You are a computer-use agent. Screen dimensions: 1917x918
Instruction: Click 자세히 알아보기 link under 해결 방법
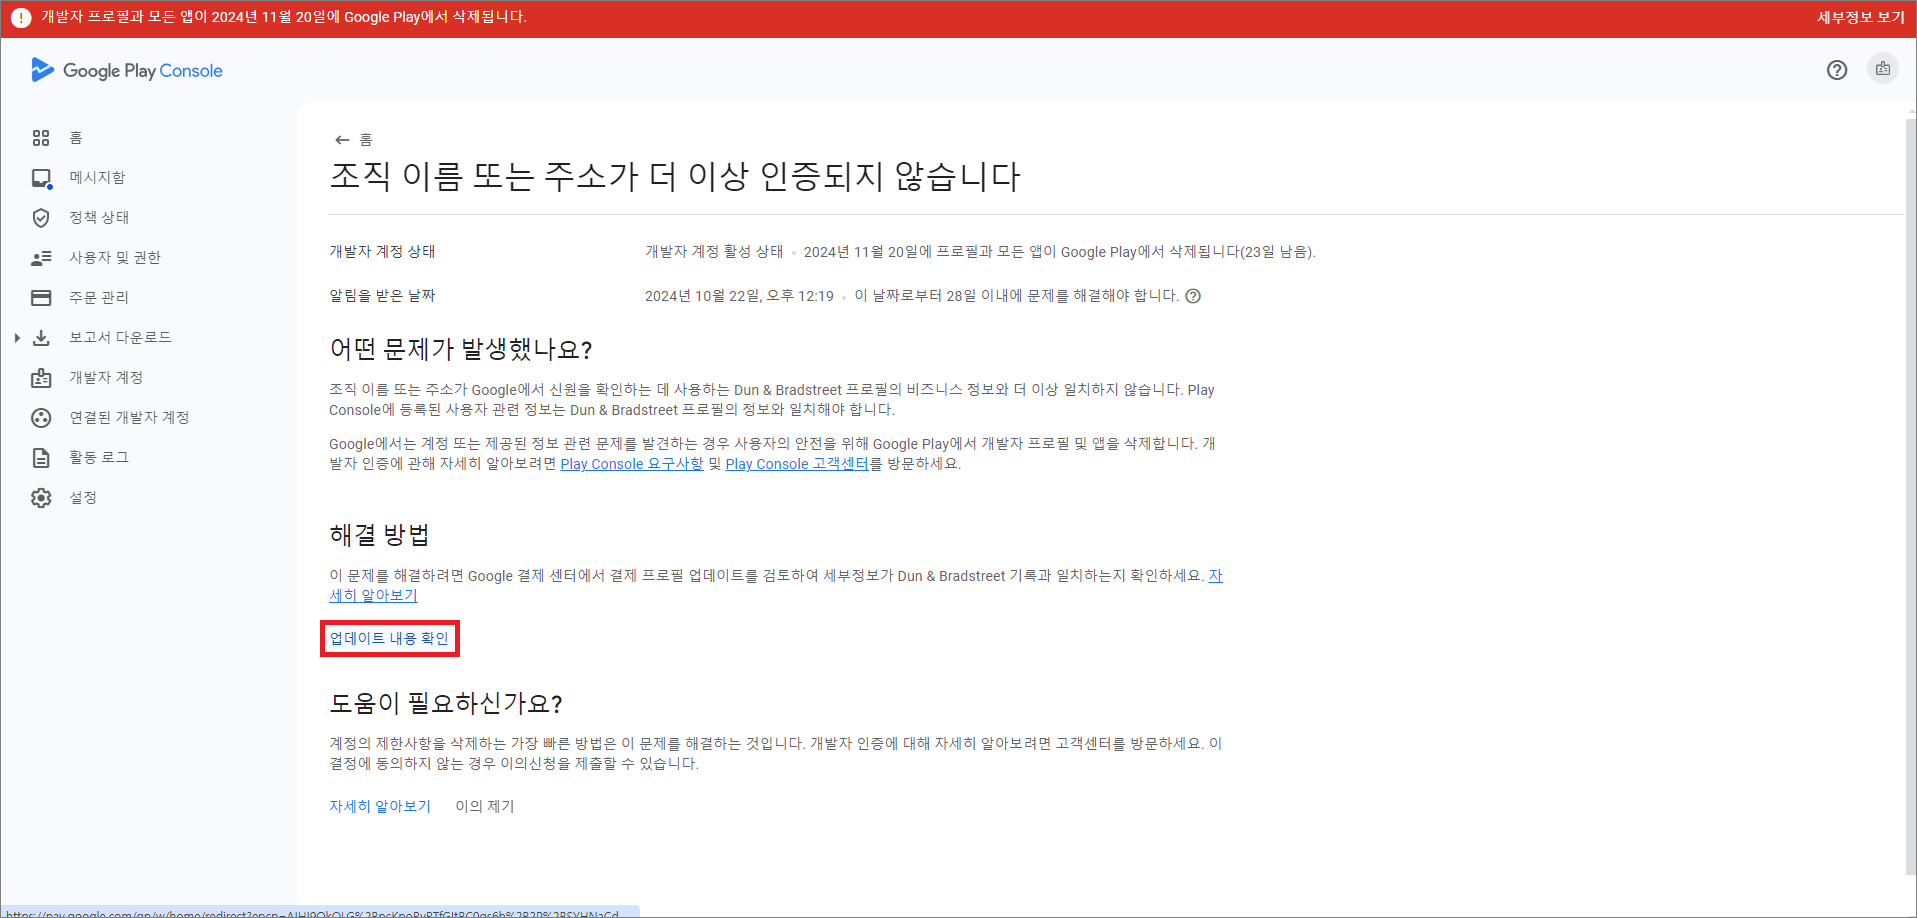click(373, 595)
